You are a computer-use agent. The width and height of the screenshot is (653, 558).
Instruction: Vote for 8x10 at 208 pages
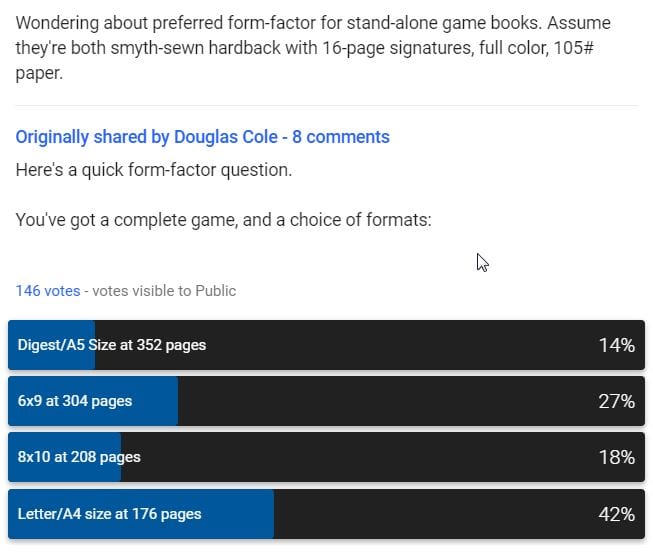pos(326,457)
